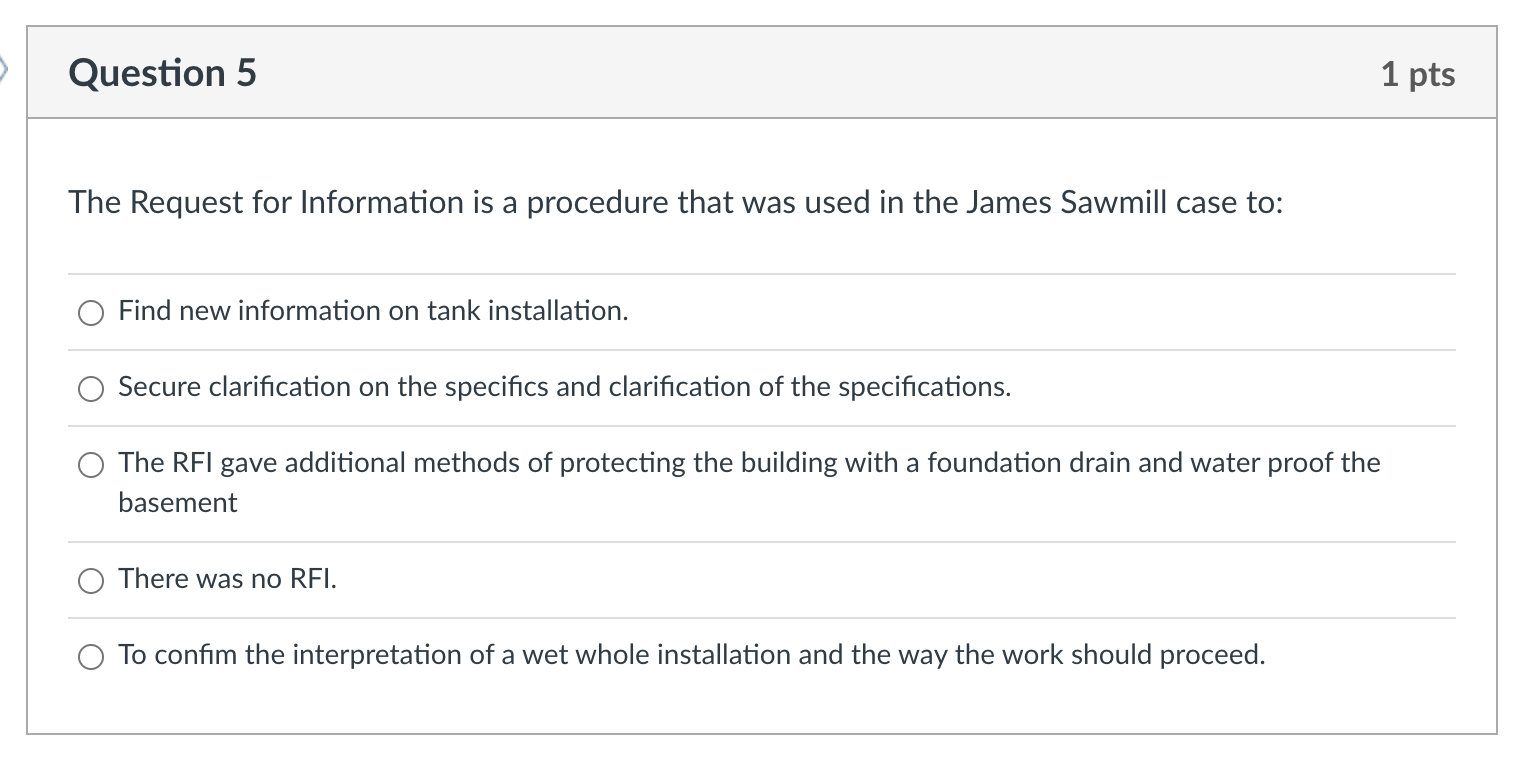Click answer text "There was no RFI."
The width and height of the screenshot is (1524, 758).
click(x=225, y=578)
